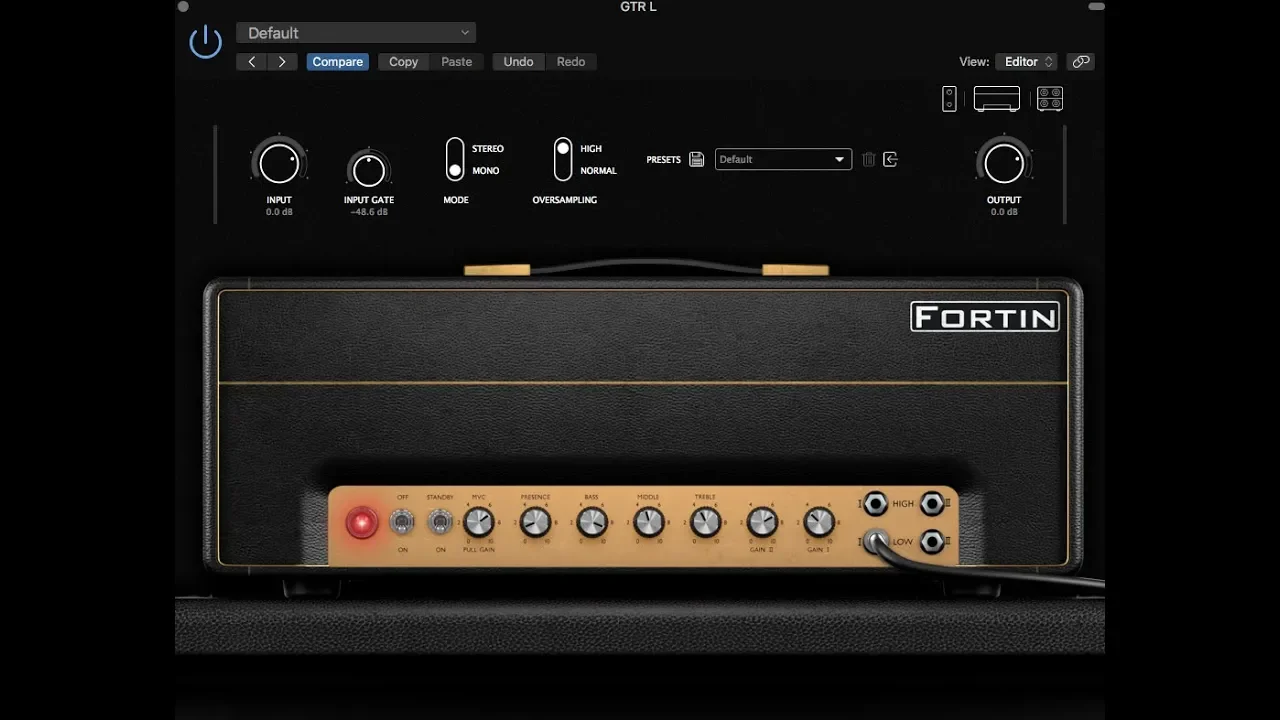
Task: Click the GAIN I knob
Action: point(818,522)
